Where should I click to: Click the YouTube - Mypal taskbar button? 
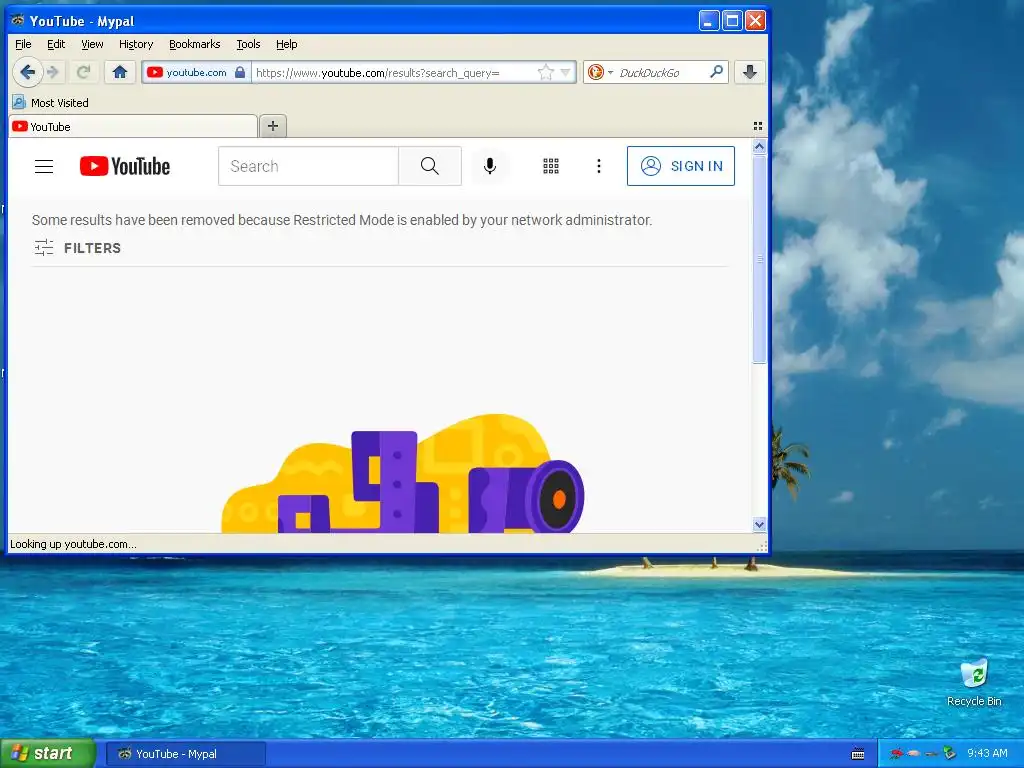point(185,754)
